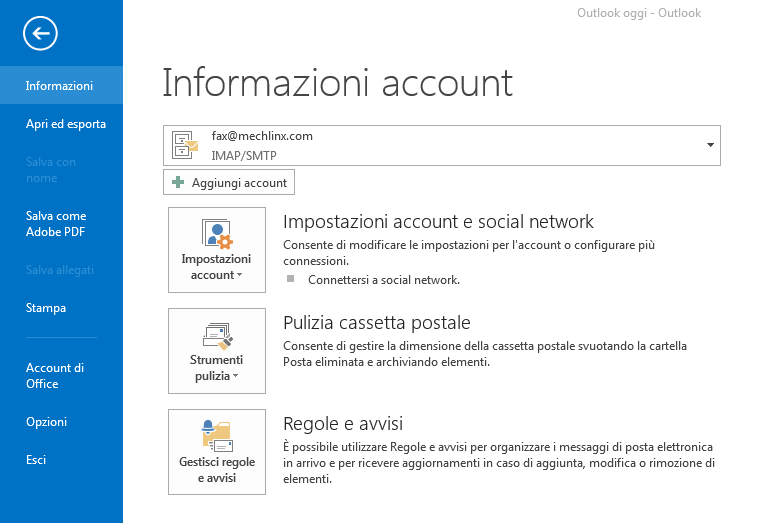Click the Connettersi a social network link
This screenshot has height=523, width=773.
(x=384, y=280)
